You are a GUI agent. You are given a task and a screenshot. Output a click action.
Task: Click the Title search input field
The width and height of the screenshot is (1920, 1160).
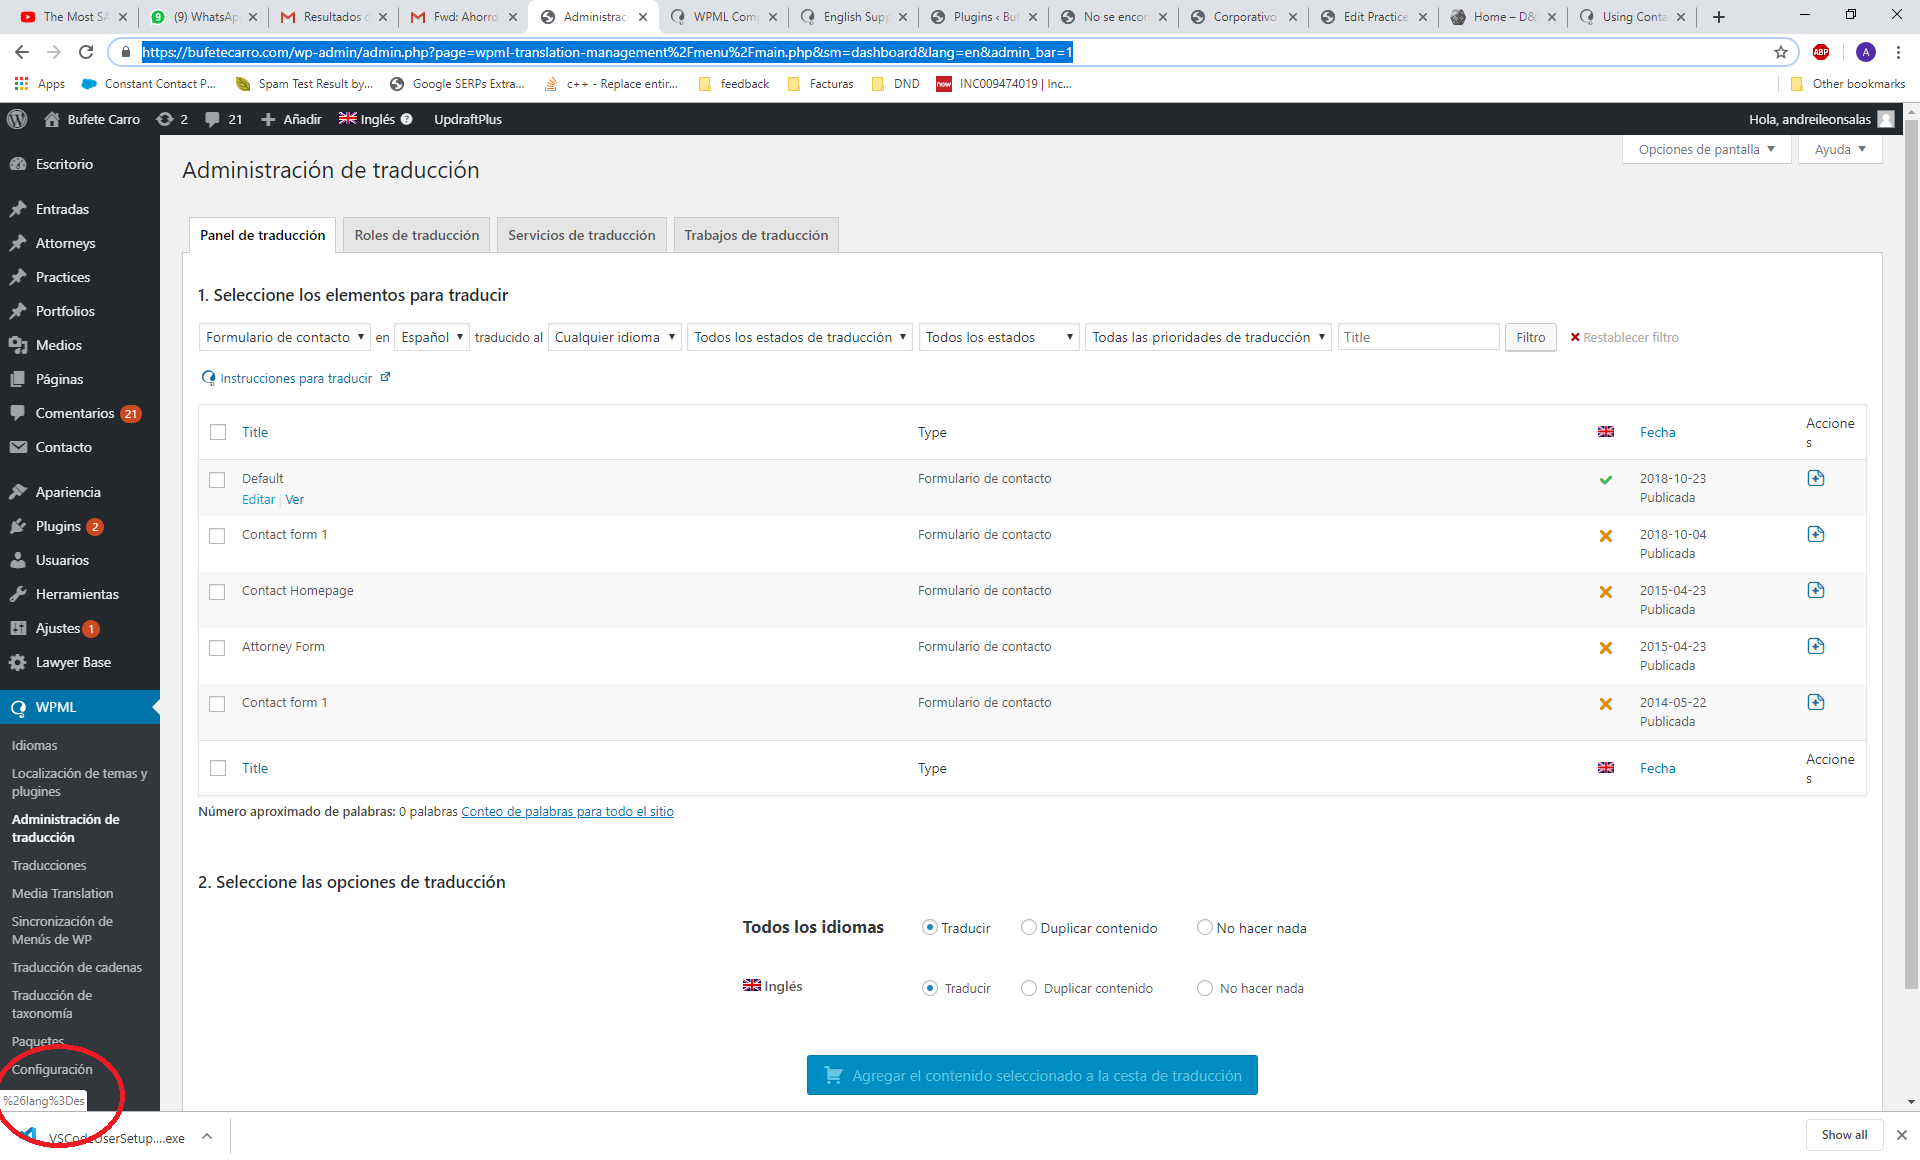1417,336
